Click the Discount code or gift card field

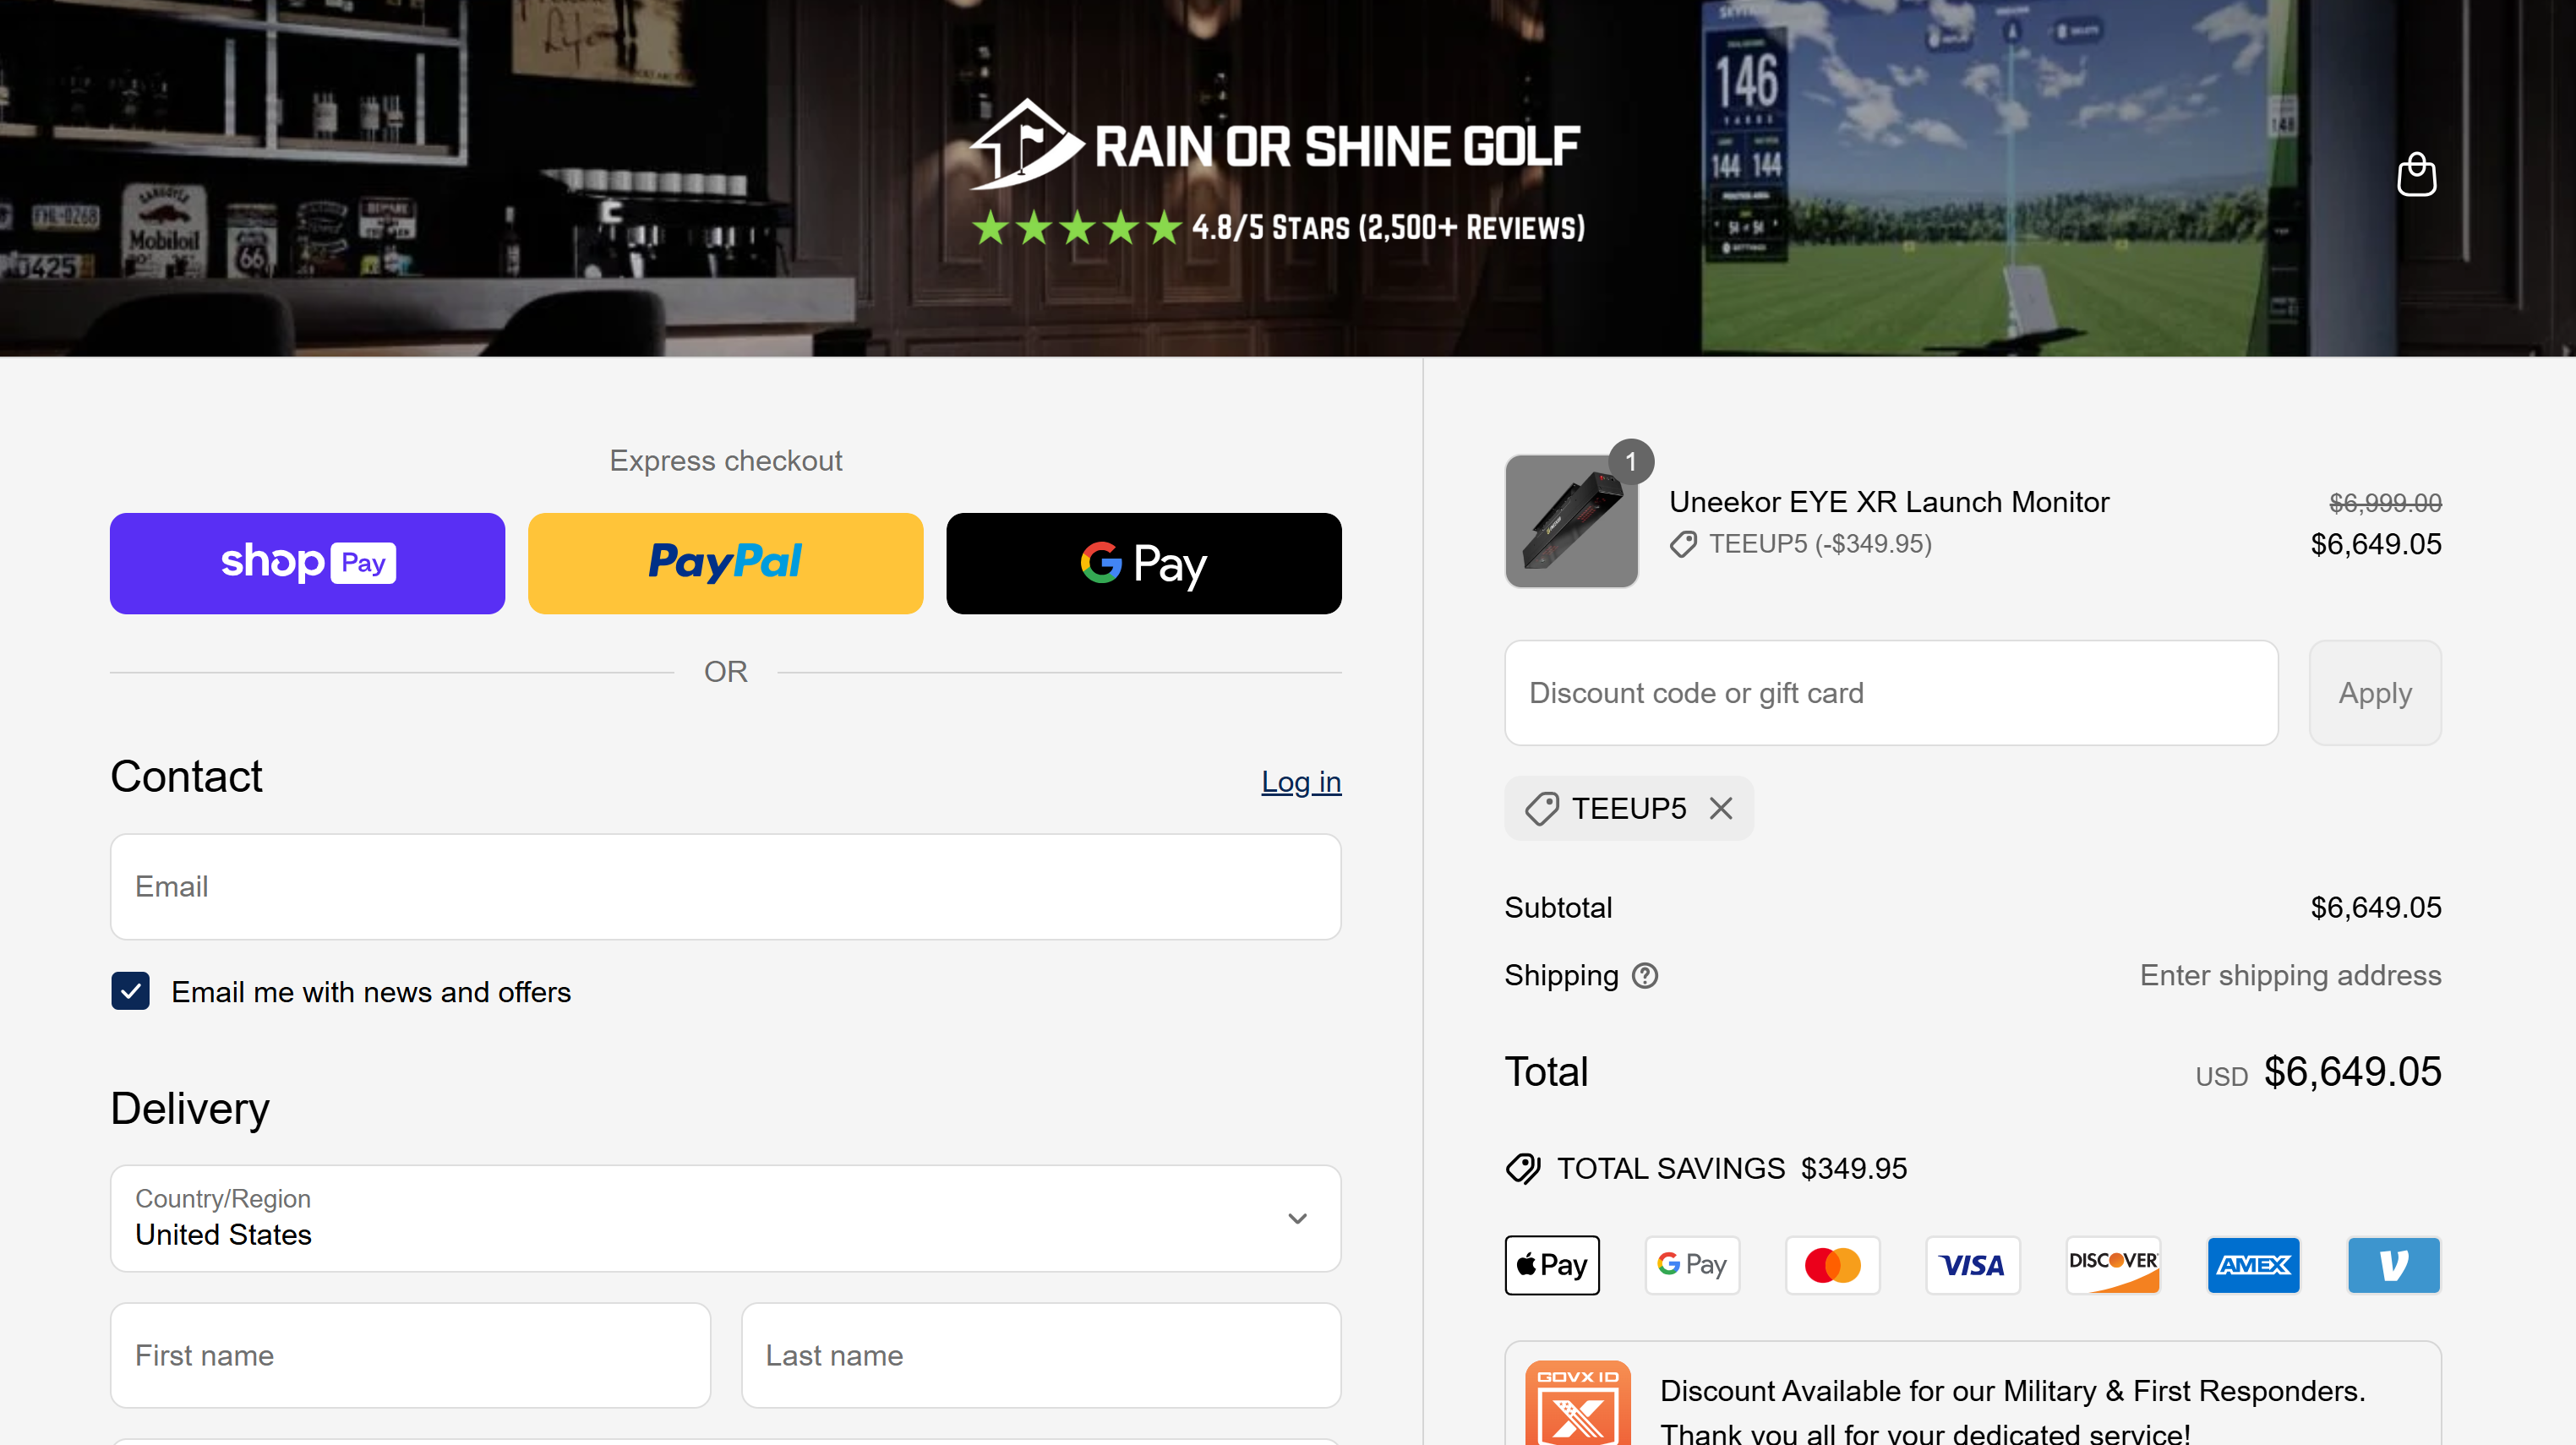(x=1891, y=692)
